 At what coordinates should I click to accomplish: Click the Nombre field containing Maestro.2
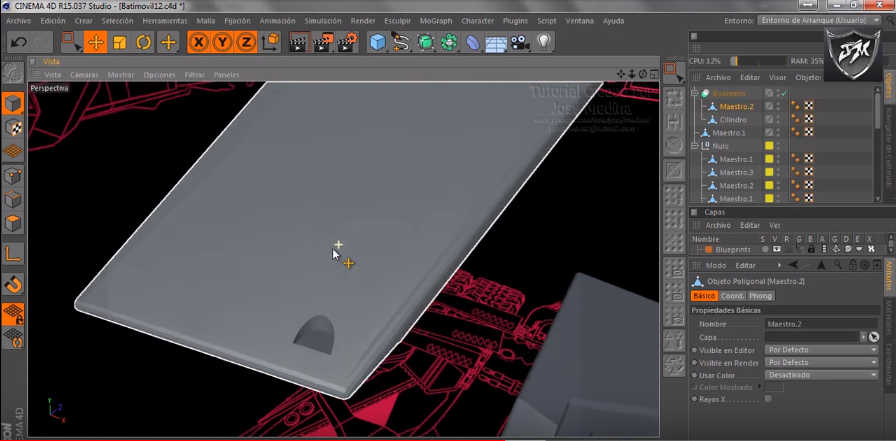[821, 324]
